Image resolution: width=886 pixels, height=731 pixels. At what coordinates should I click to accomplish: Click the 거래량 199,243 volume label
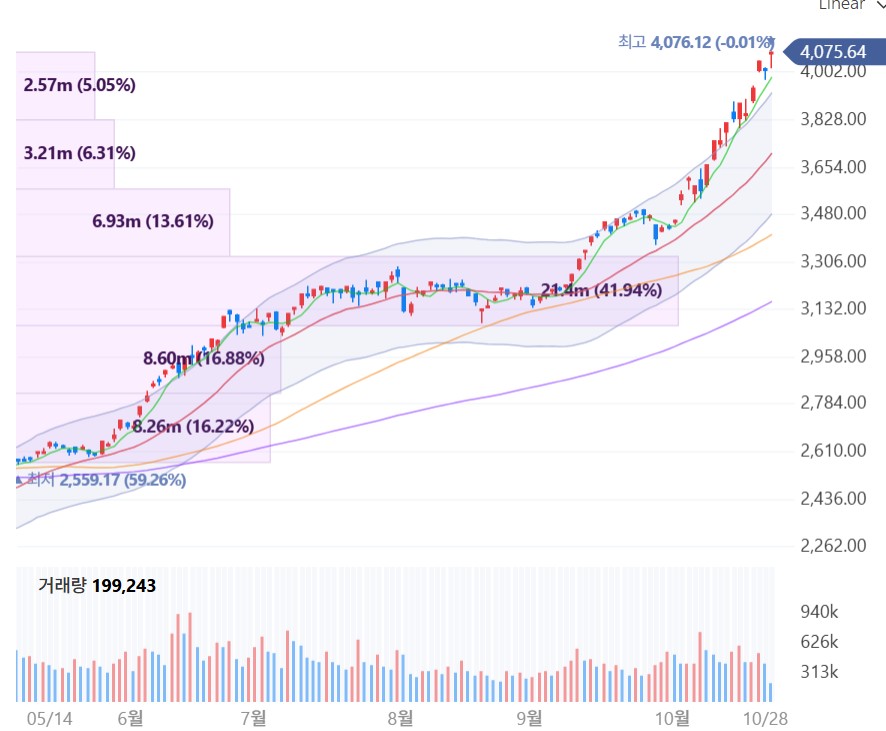(97, 585)
